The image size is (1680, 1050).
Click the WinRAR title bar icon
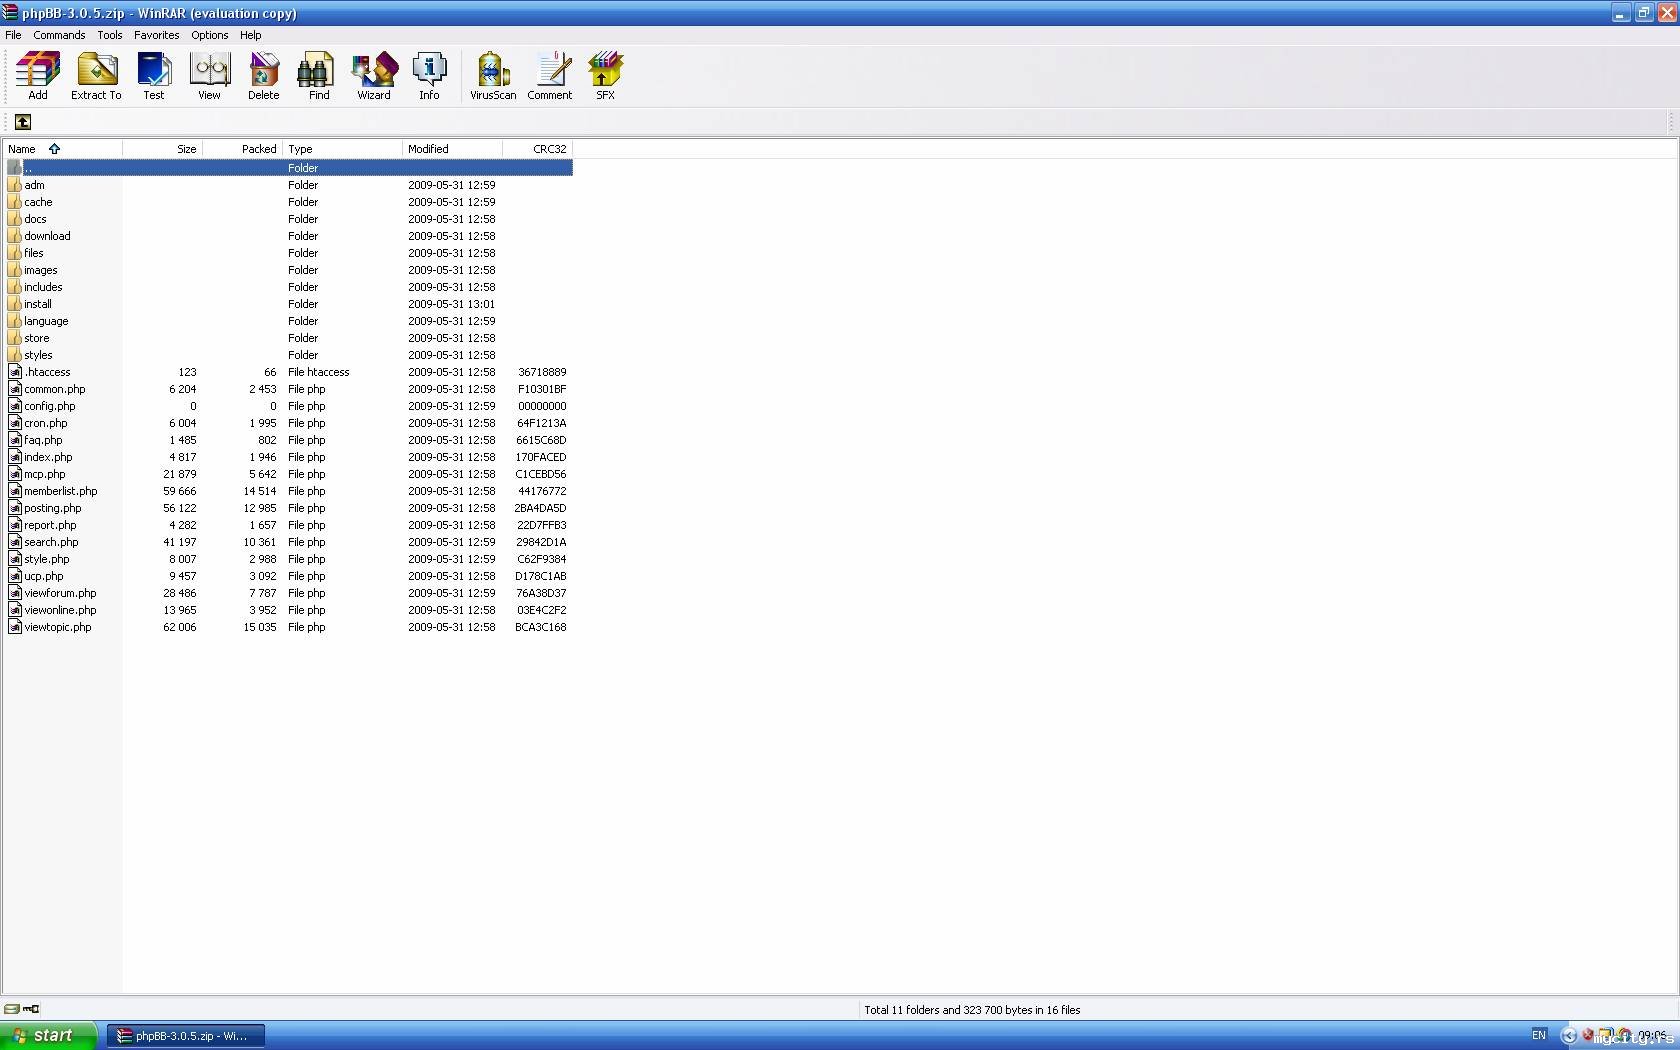(x=10, y=13)
